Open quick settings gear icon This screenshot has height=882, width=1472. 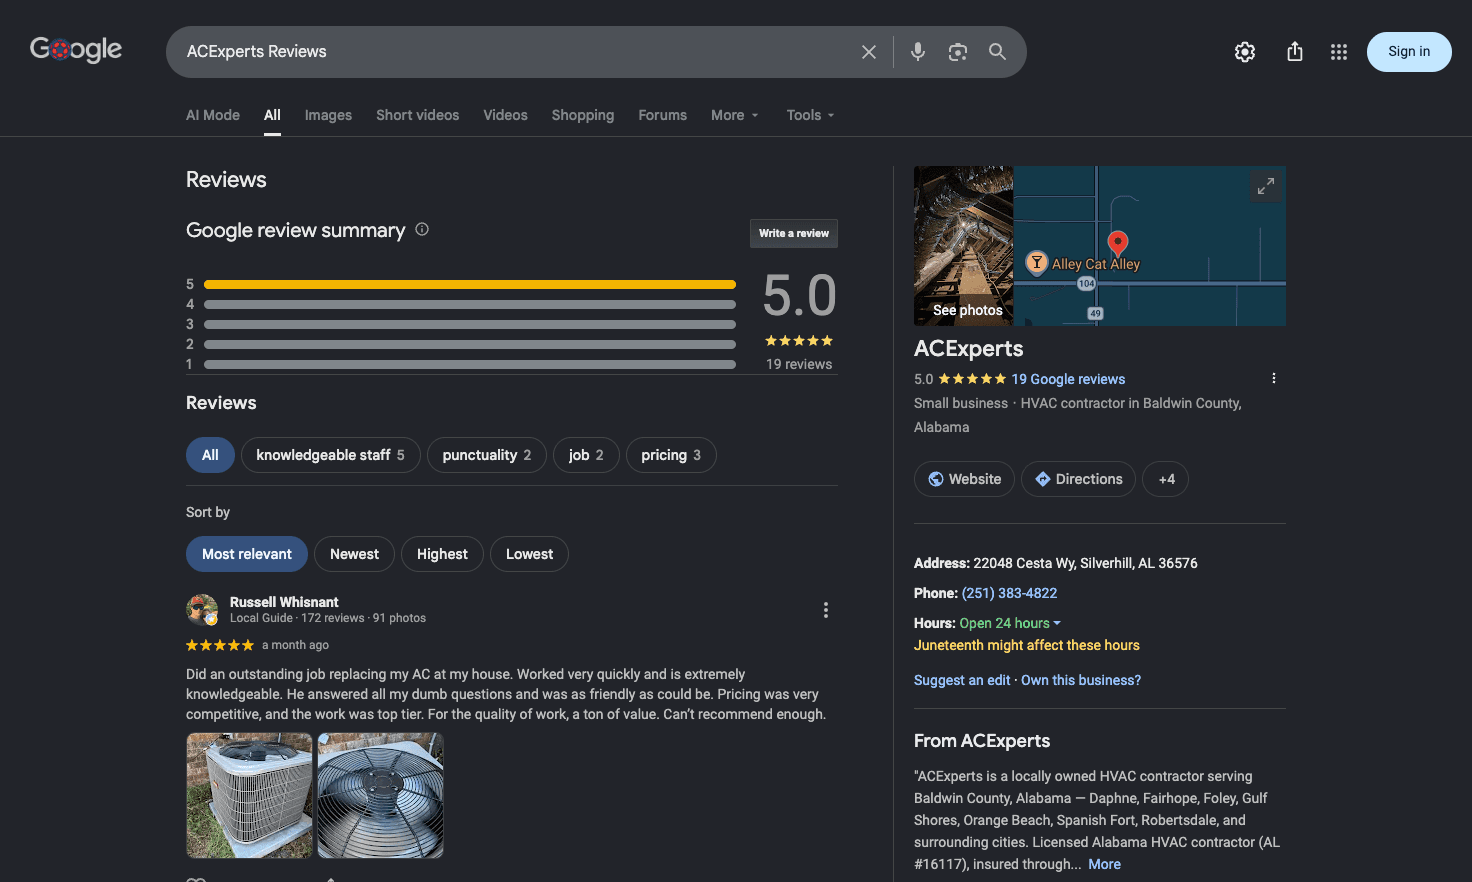(1245, 52)
